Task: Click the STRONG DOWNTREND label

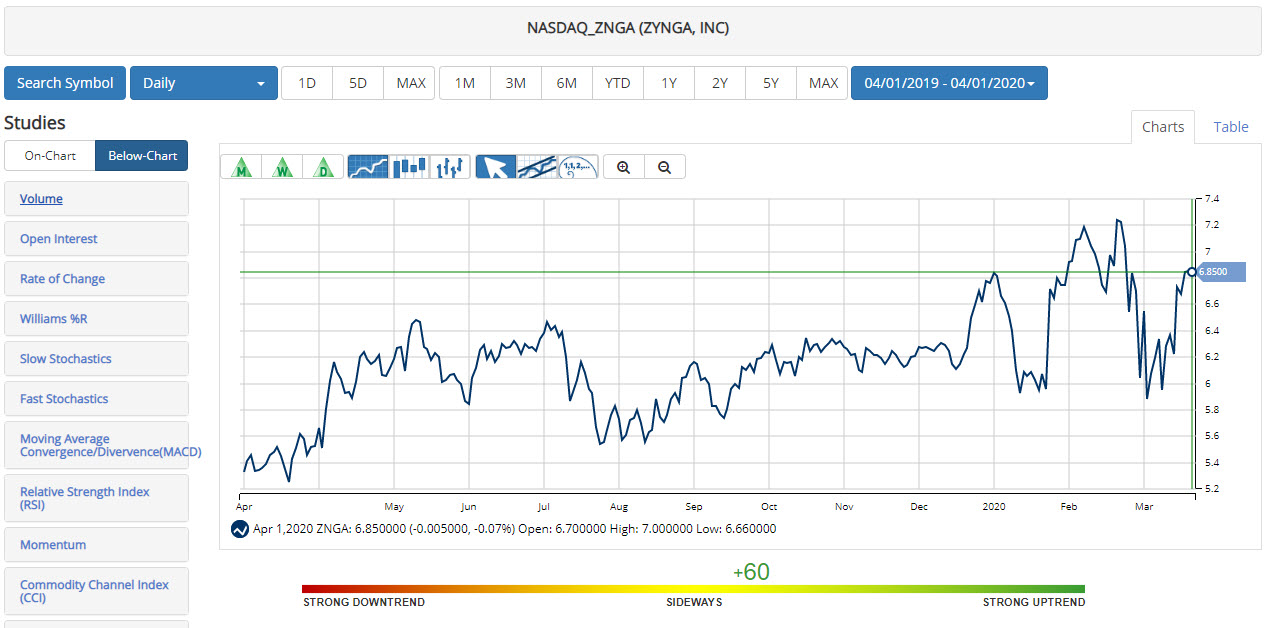Action: [x=364, y=602]
